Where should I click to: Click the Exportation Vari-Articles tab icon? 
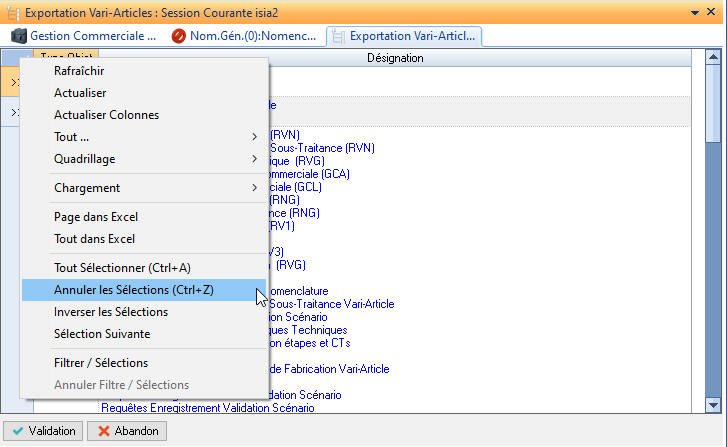tap(338, 36)
